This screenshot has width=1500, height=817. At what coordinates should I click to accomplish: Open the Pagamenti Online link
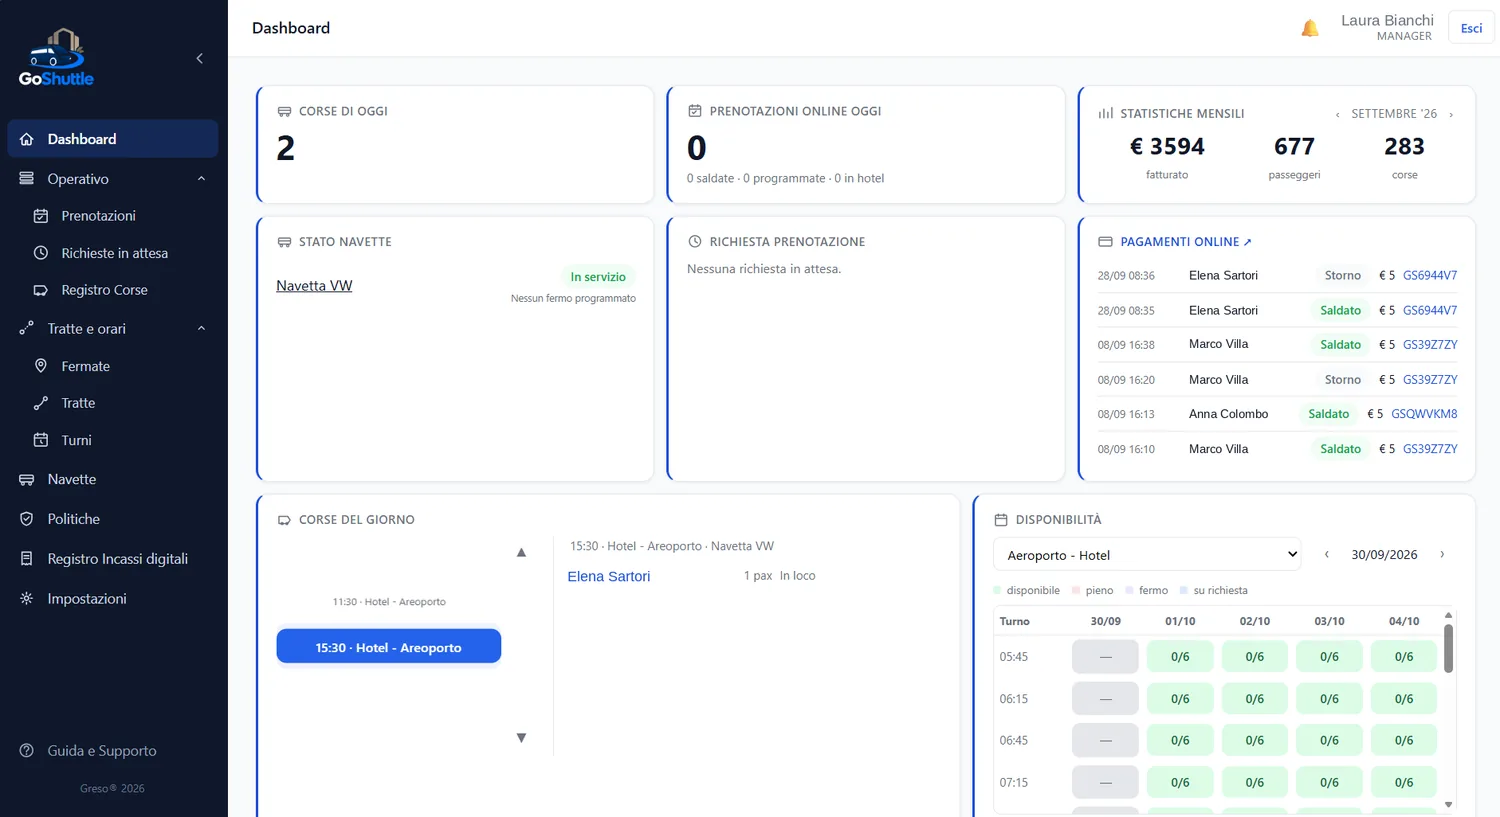(x=1186, y=242)
